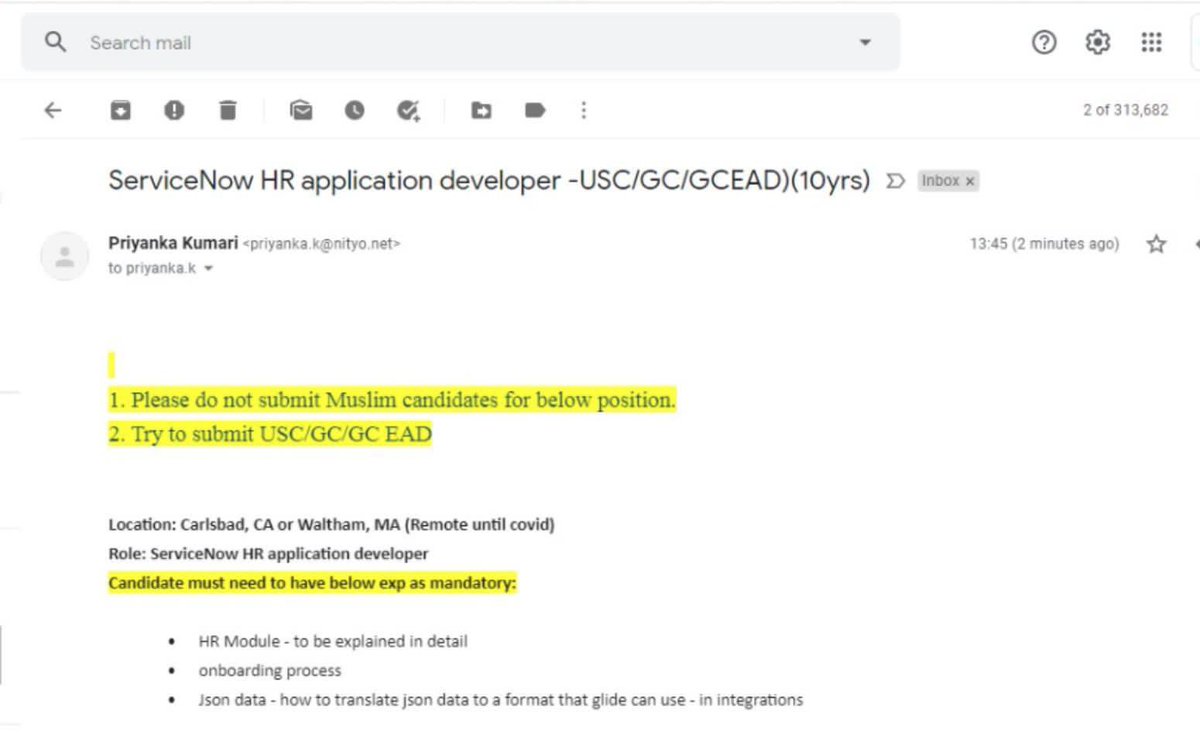Click the Role: ServiceNow line
This screenshot has width=1200, height=735.
pos(268,553)
